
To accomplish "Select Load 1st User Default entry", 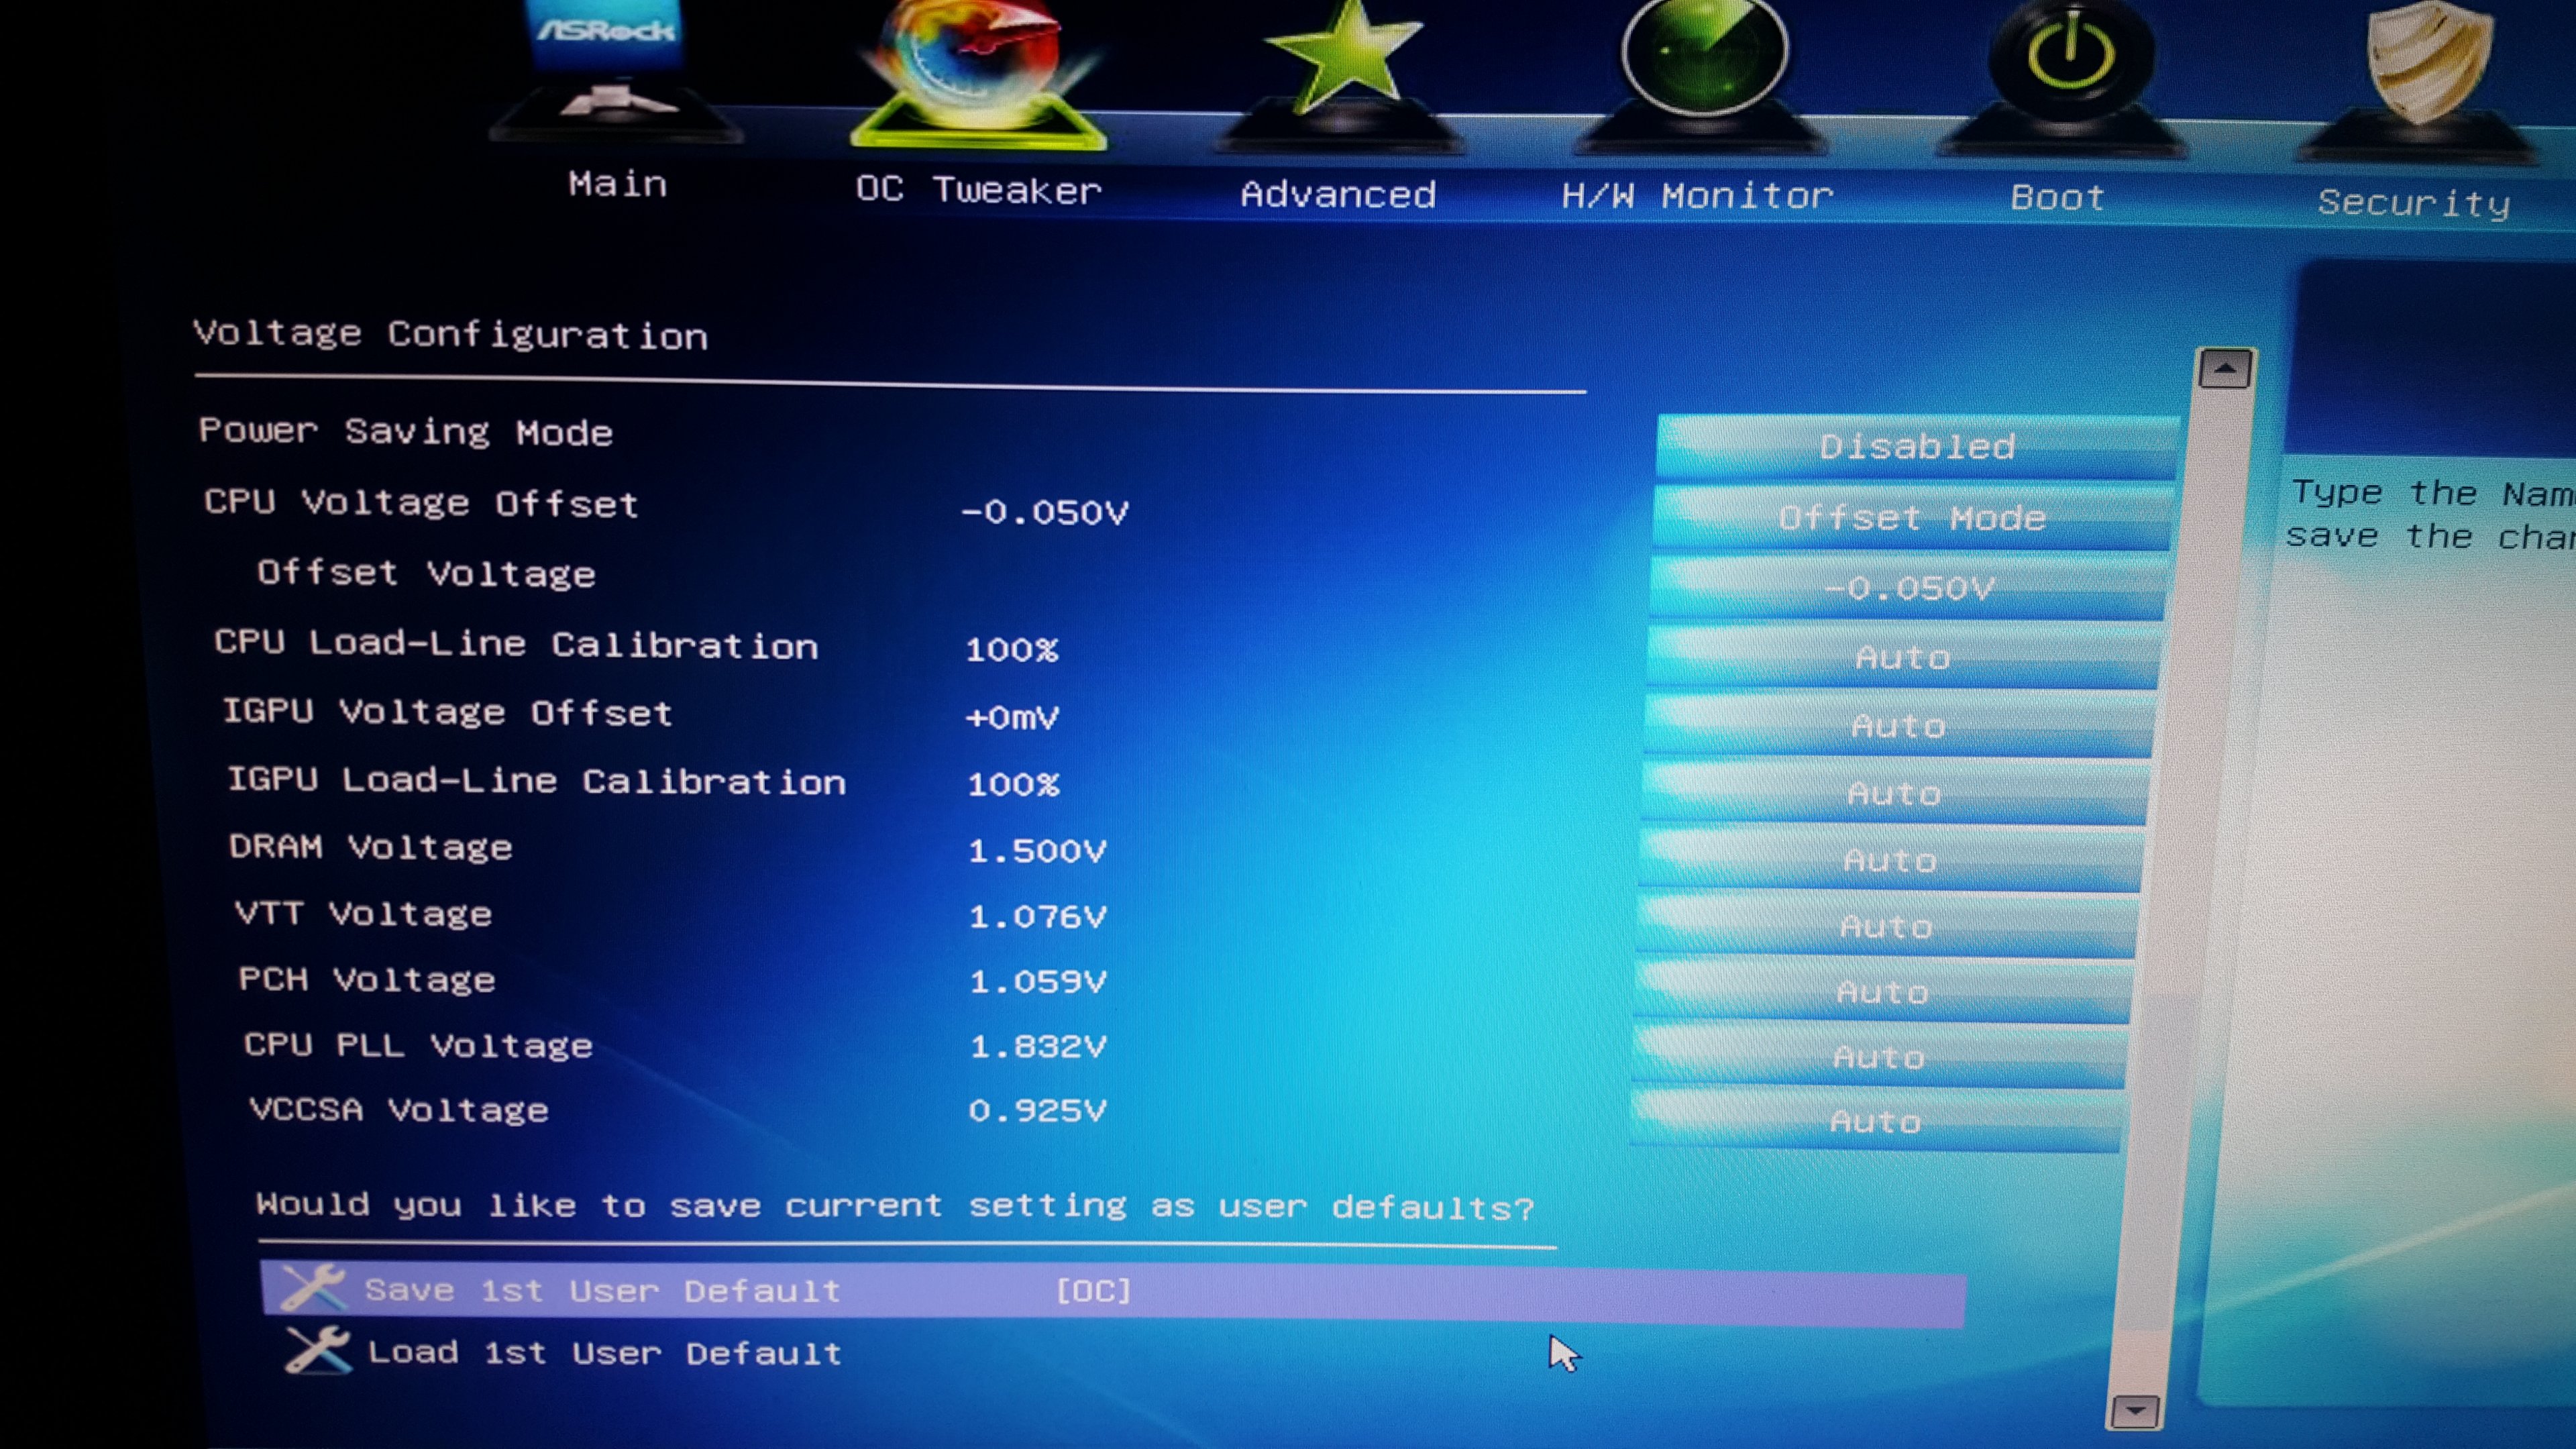I will 604,1353.
